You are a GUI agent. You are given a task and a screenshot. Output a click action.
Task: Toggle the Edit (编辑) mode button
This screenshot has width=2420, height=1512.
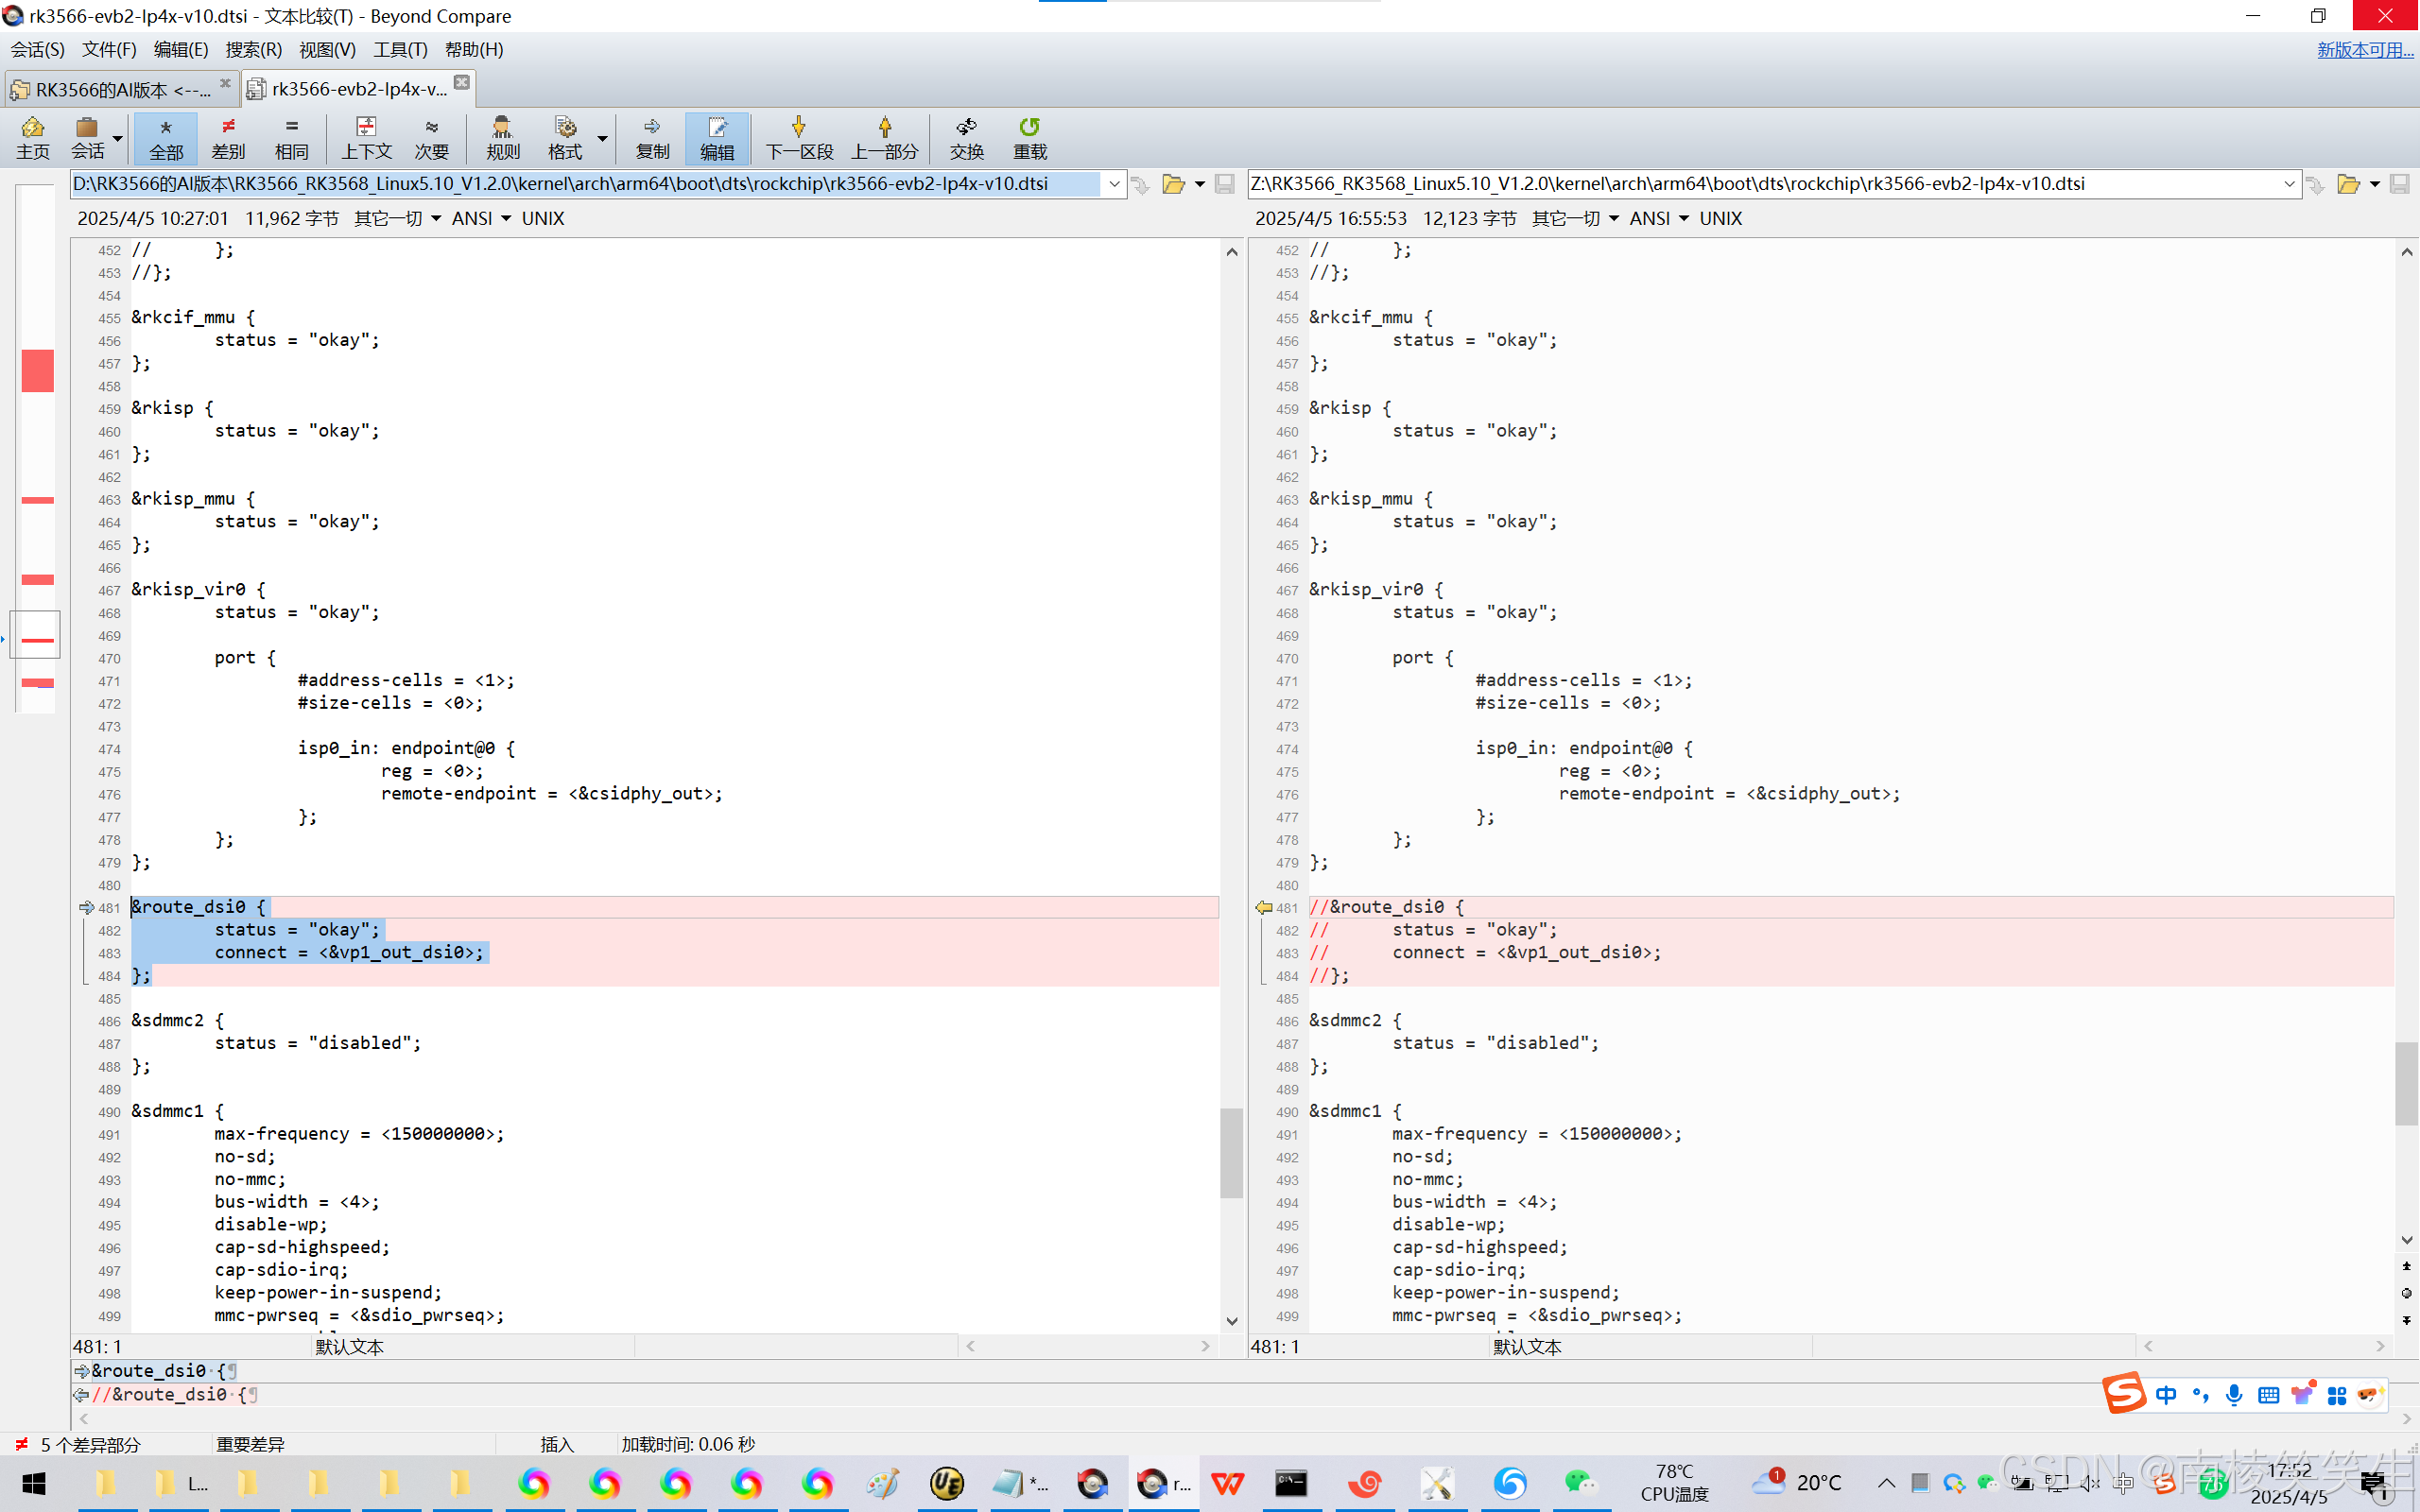tap(717, 137)
